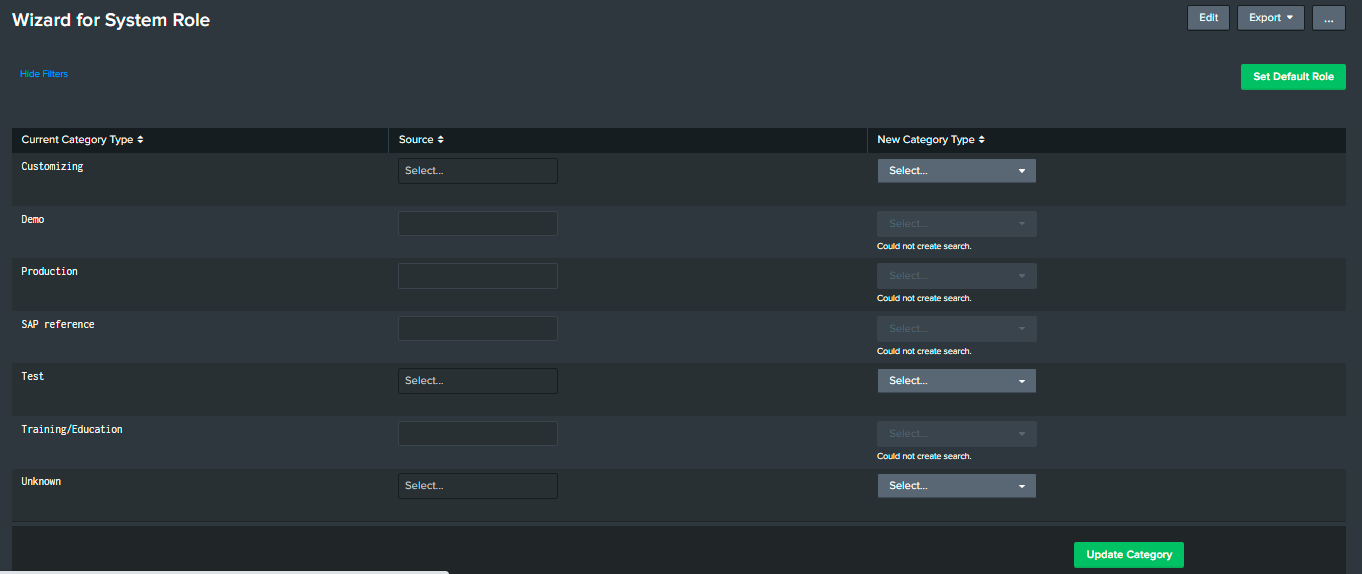Click Source input for Training/Education row
Screen dimensions: 1362x574
[477, 433]
